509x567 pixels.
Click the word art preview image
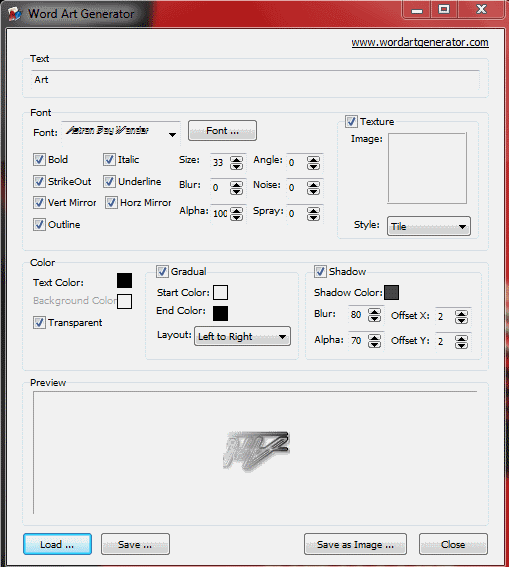[x=256, y=452]
